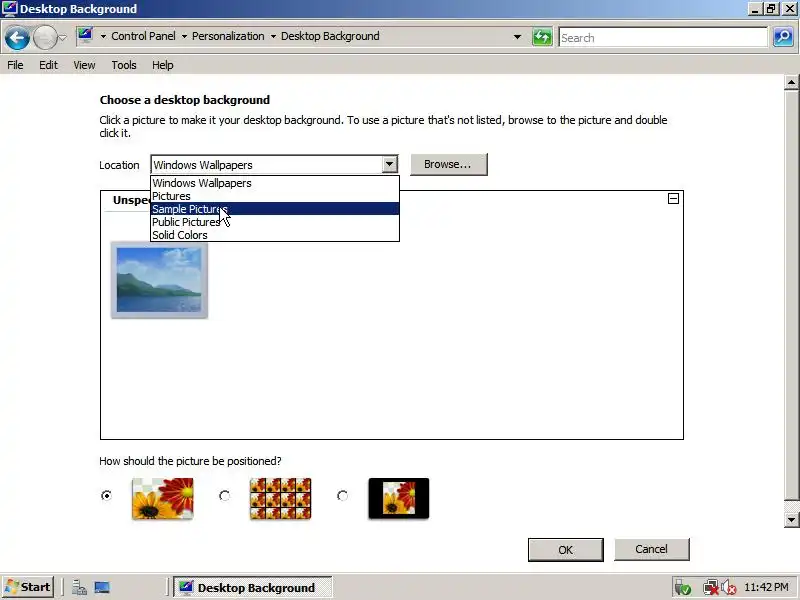Click the Browse... button

tap(448, 164)
